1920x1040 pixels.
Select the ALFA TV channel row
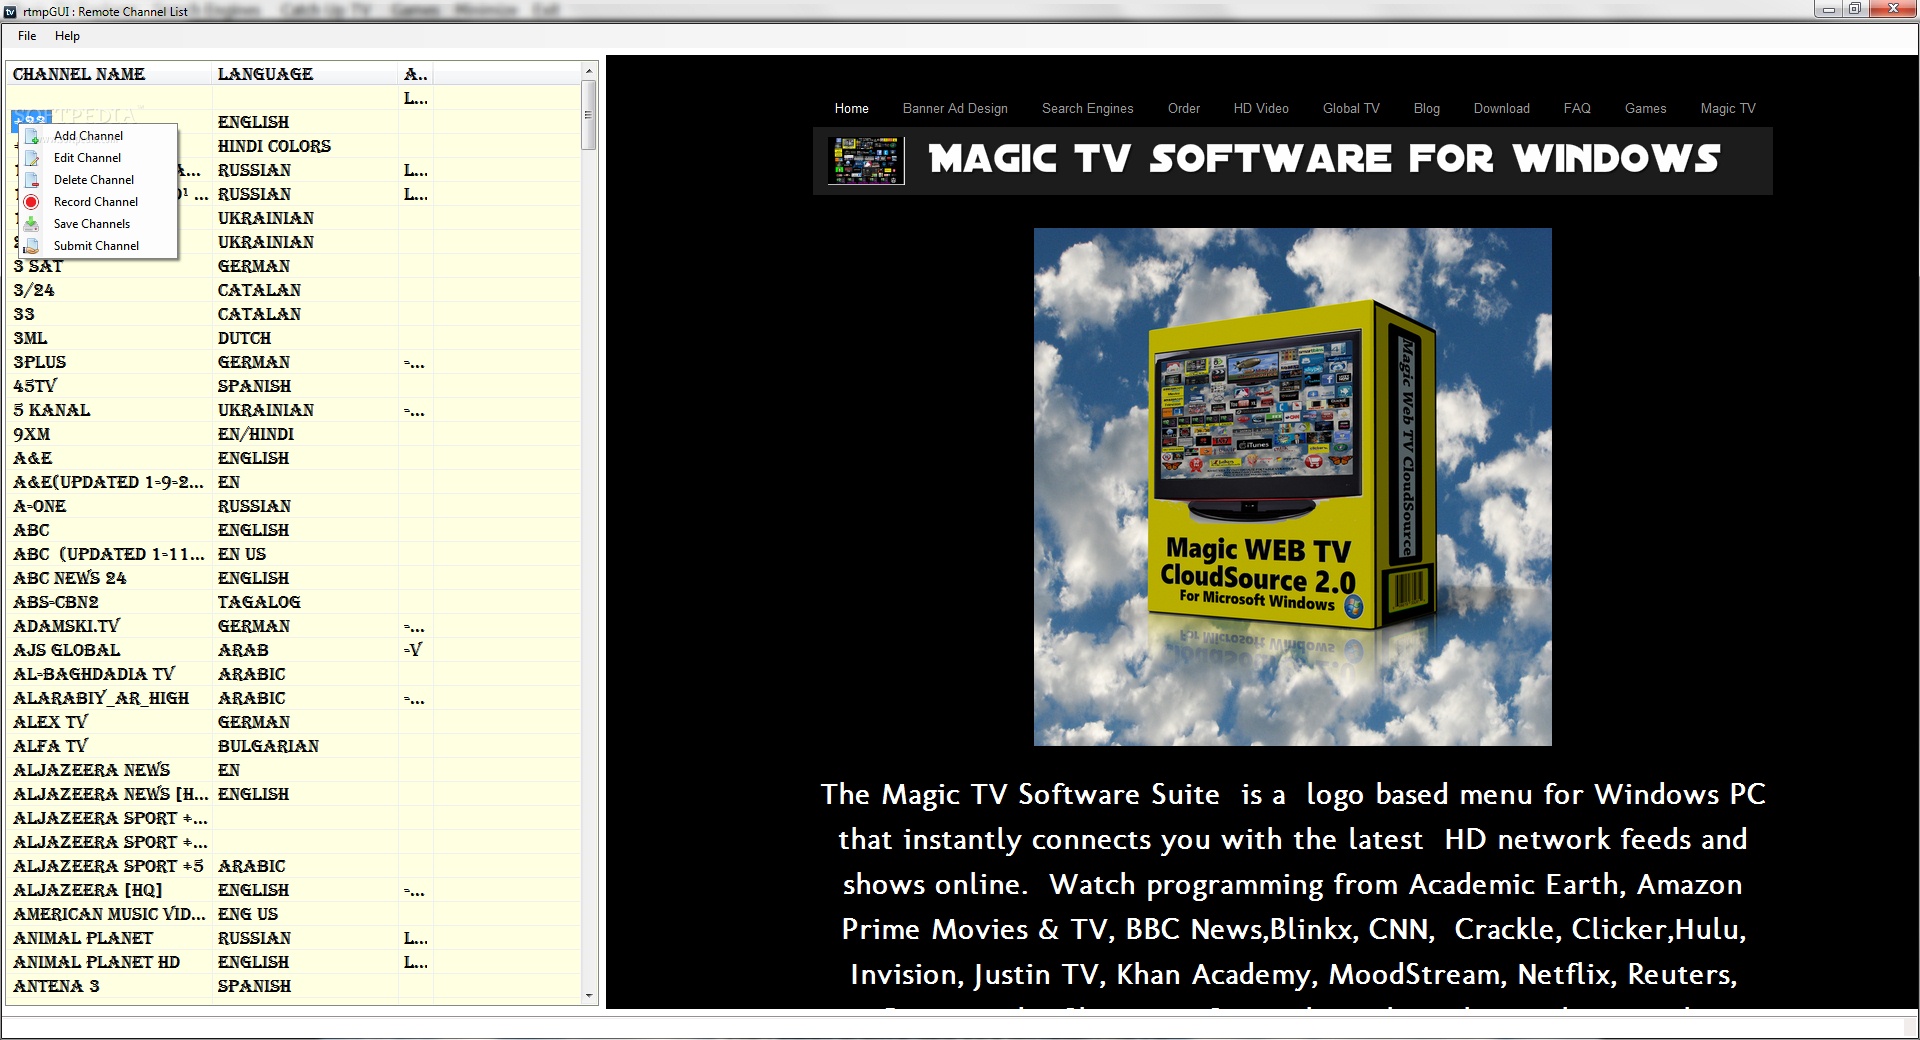pyautogui.click(x=294, y=746)
